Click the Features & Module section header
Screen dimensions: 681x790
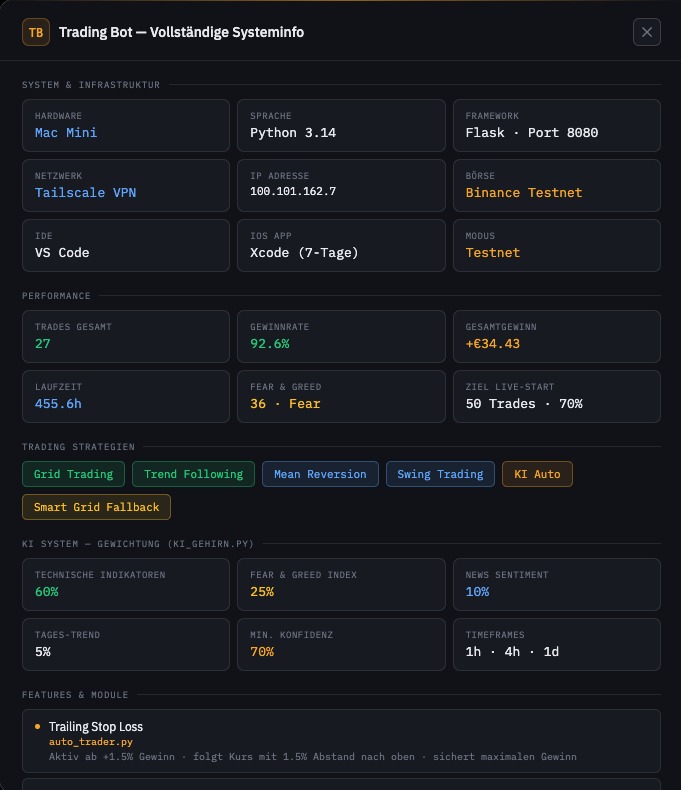tap(75, 695)
